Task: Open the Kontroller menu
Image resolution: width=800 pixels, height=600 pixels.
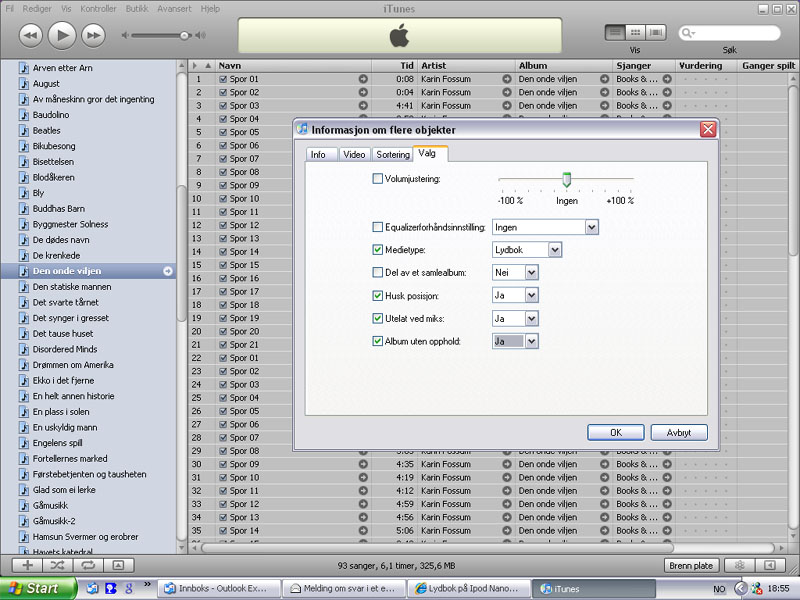Action: pyautogui.click(x=98, y=9)
